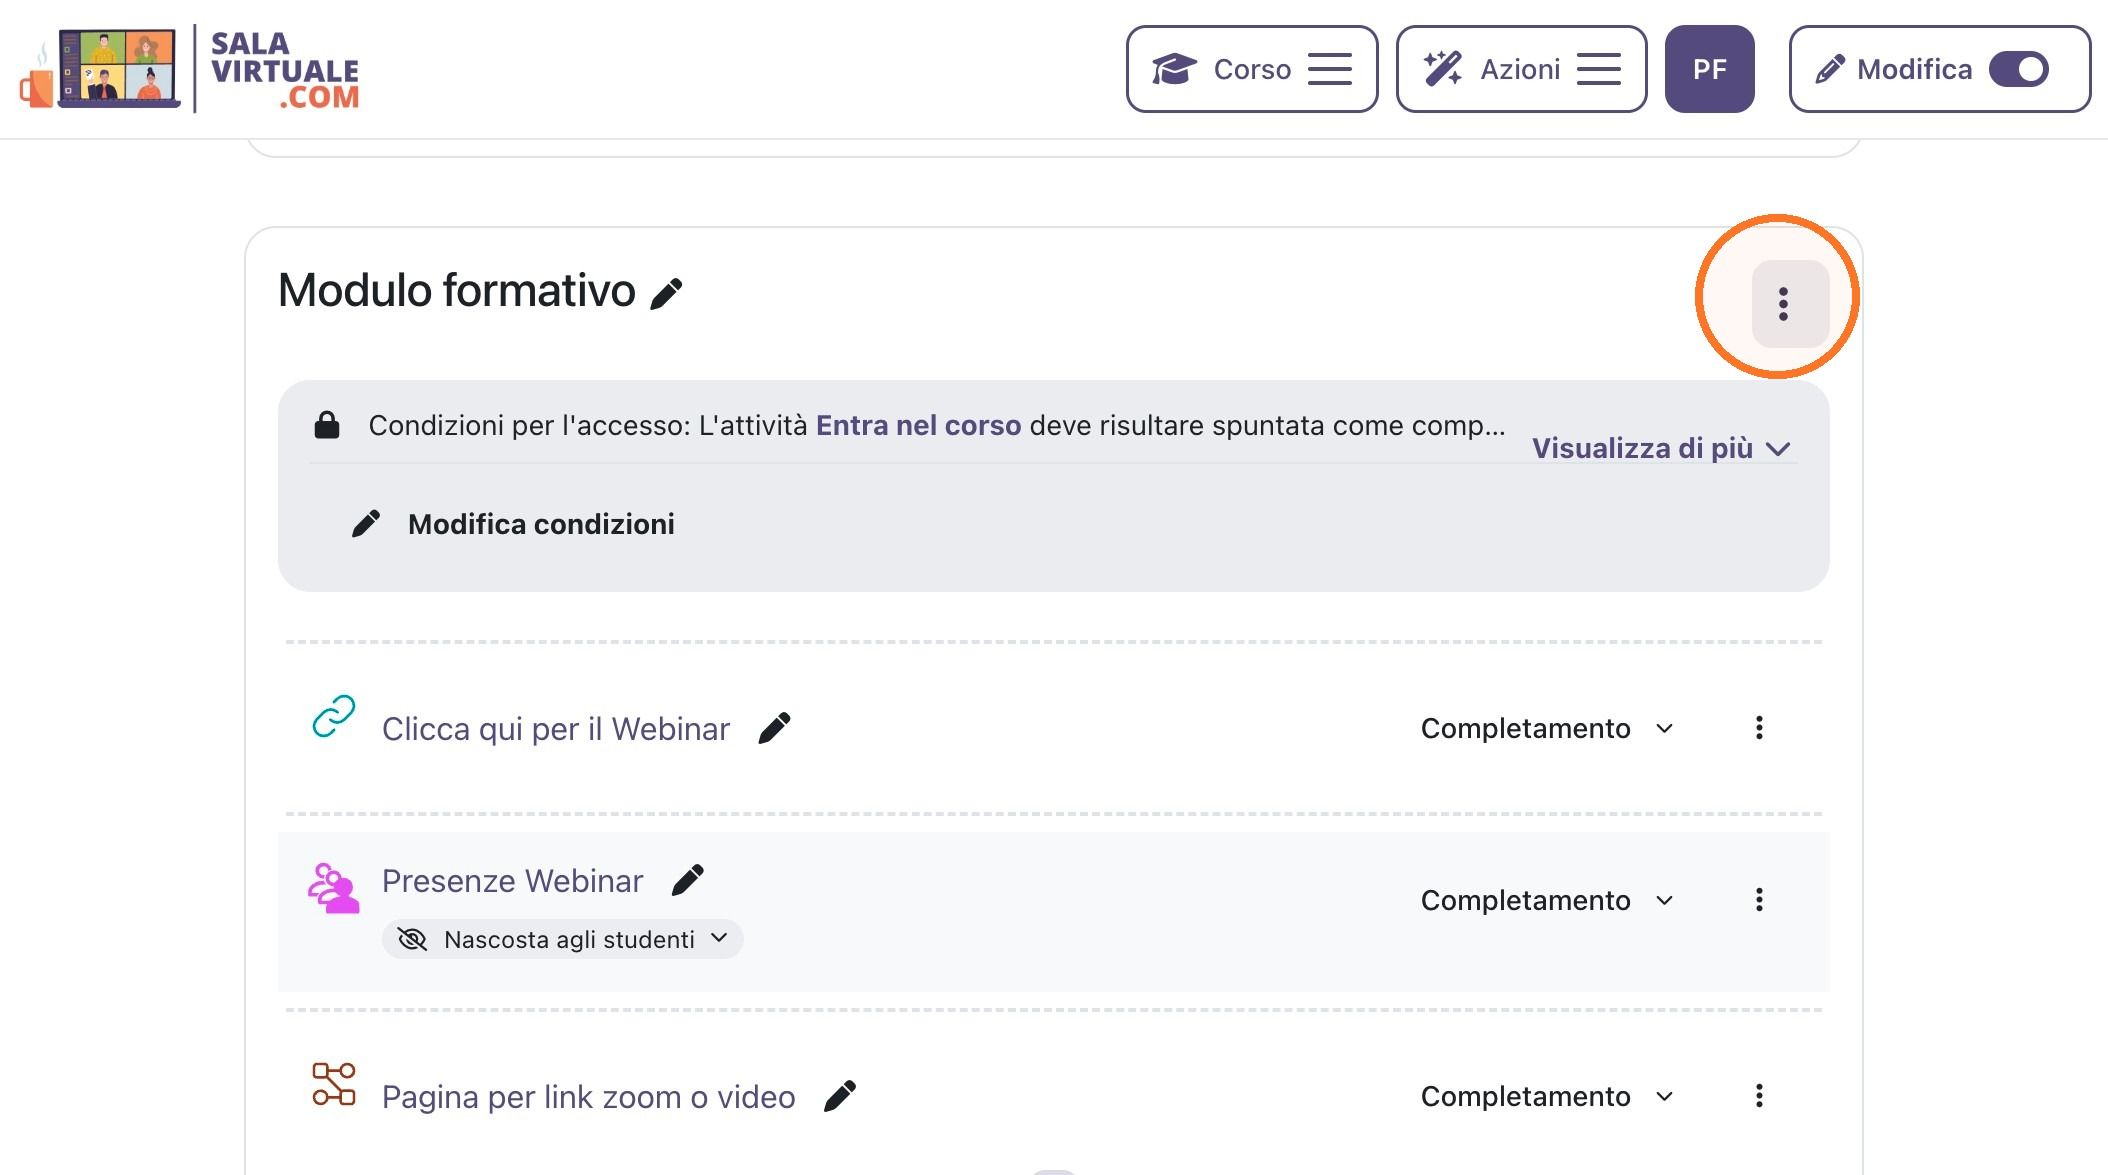
Task: Expand Visualizza di più
Action: coord(1660,448)
